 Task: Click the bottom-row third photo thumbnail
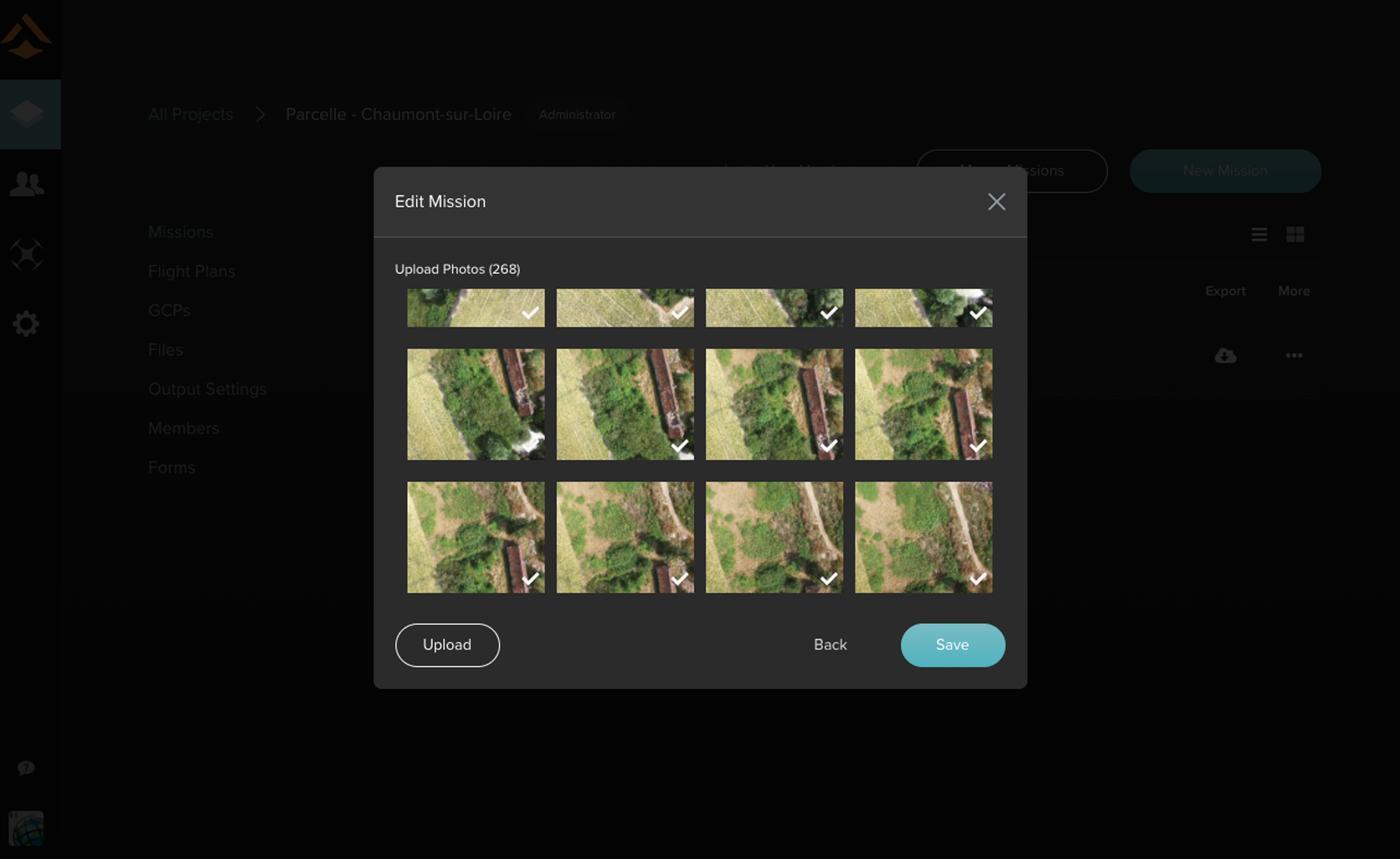point(774,537)
